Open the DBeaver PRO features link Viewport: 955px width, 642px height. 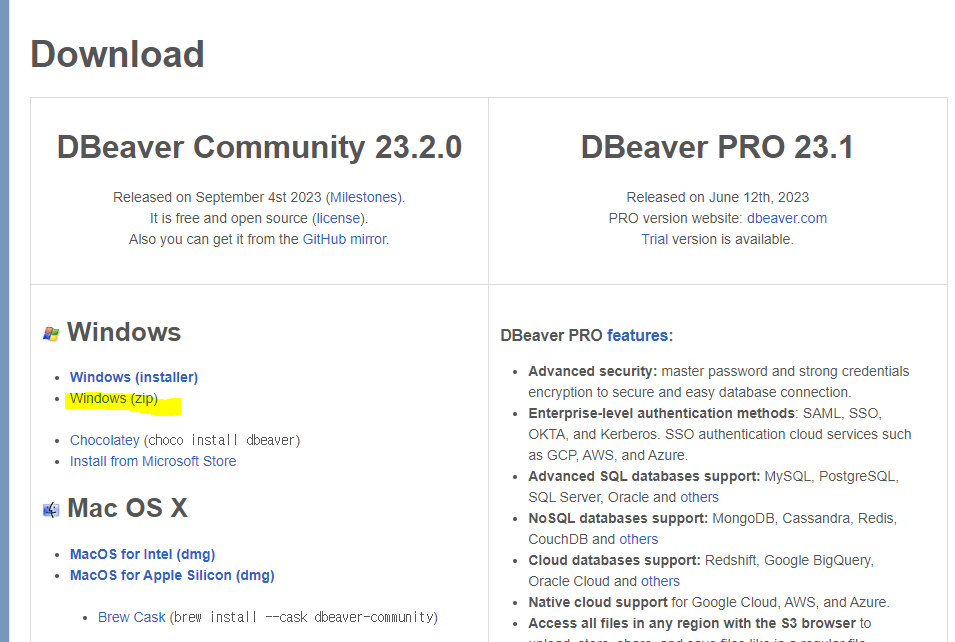pyautogui.click(x=638, y=336)
